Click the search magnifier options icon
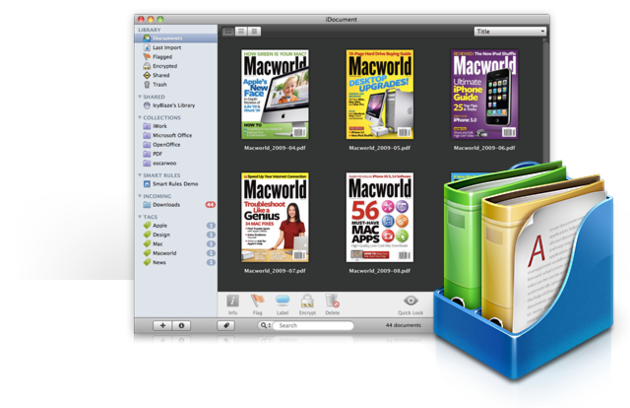The image size is (630, 408). click(265, 325)
